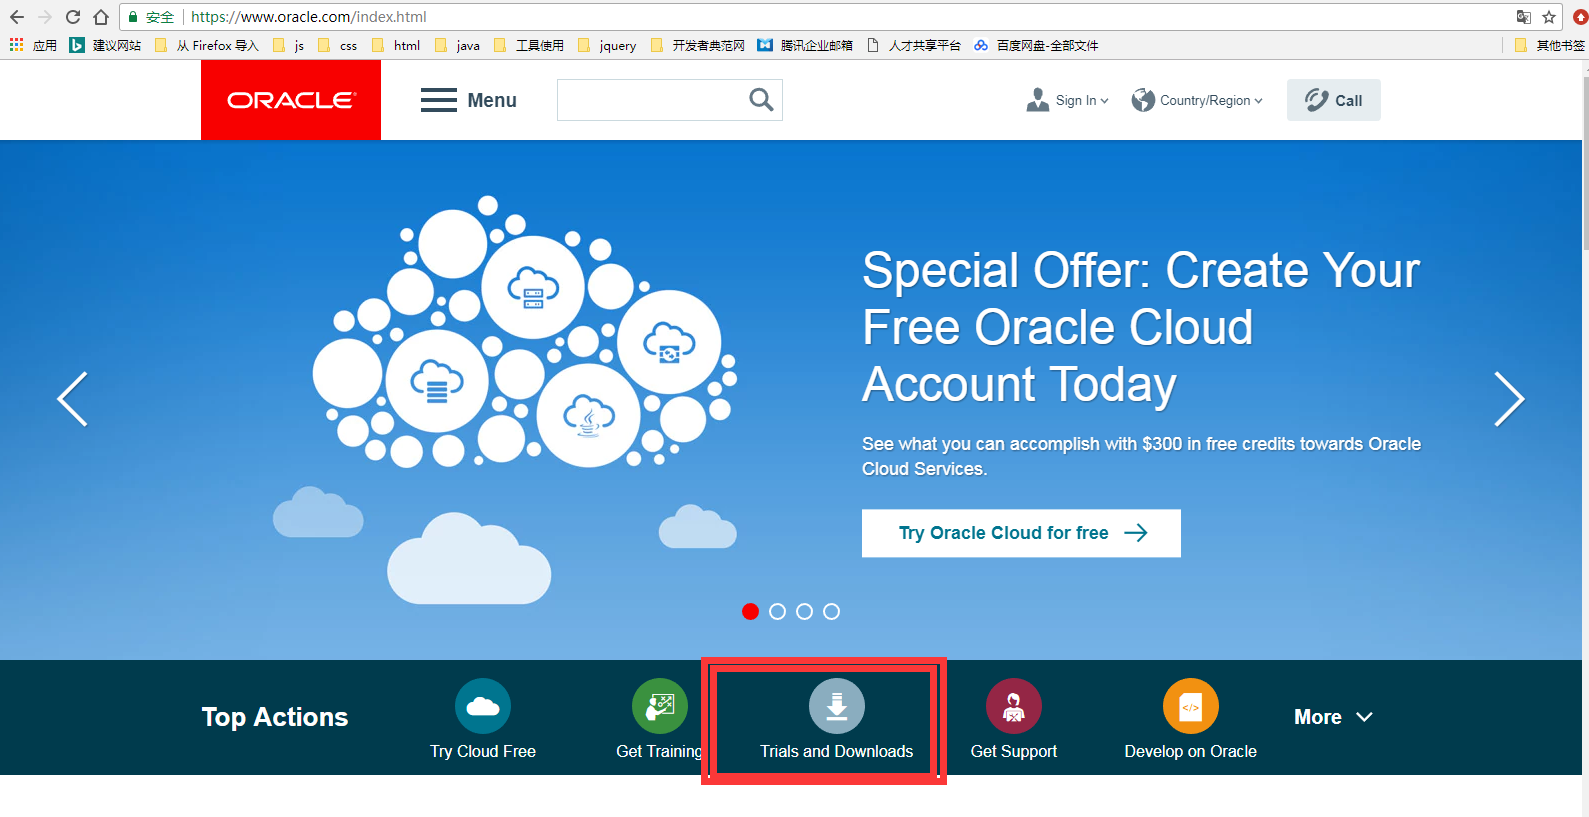Click the Oracle logo
Screen dimensions: 1589x817
[x=291, y=100]
